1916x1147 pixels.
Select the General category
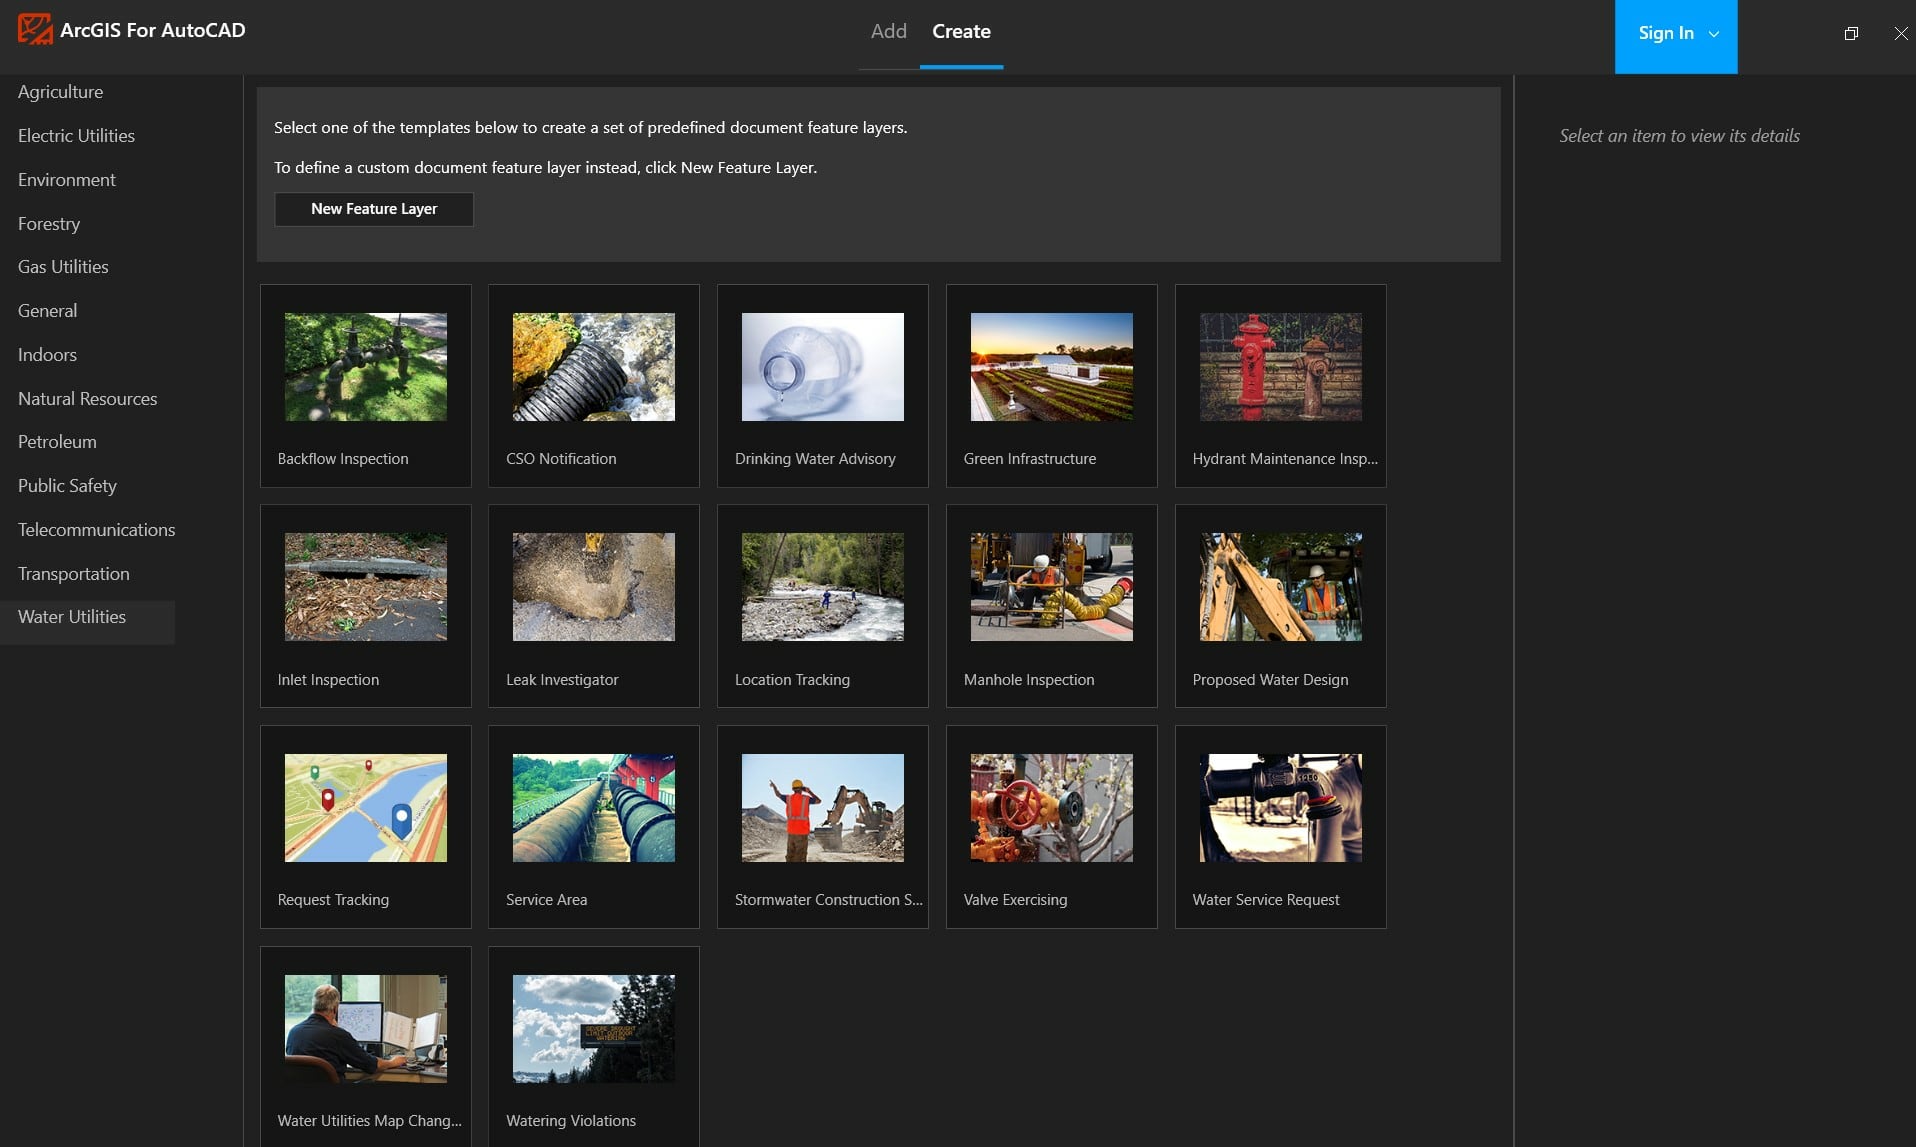[47, 311]
